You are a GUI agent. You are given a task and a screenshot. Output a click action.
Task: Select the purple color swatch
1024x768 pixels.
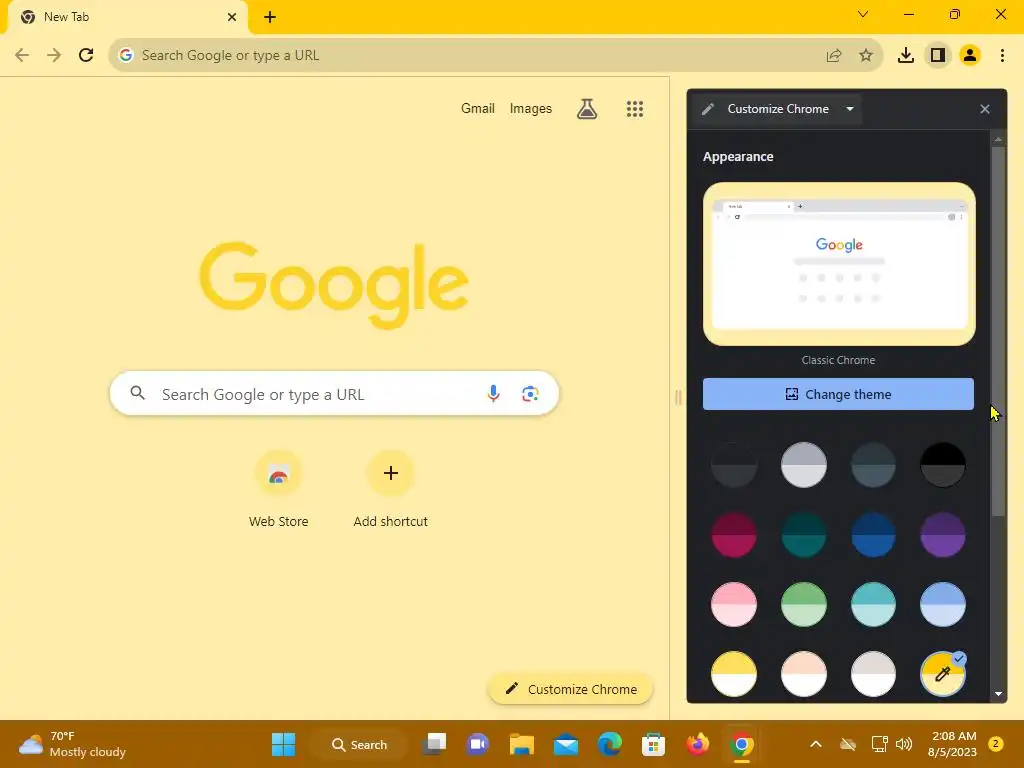[x=942, y=535]
